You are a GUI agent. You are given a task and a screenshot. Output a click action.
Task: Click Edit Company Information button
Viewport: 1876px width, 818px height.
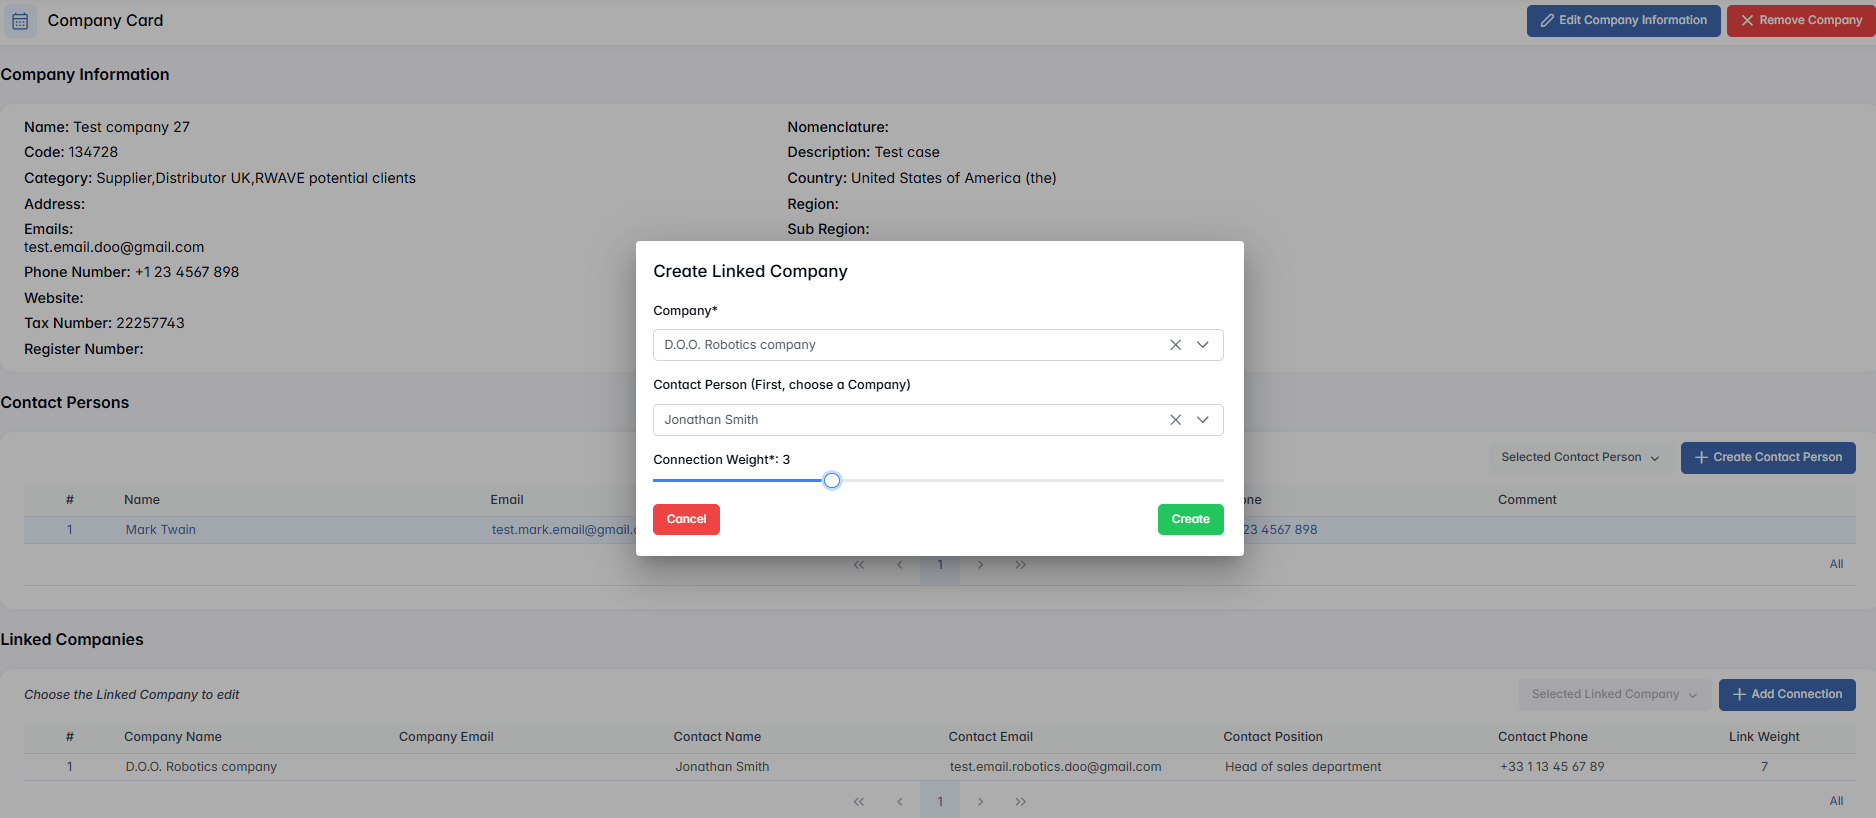pos(1623,20)
